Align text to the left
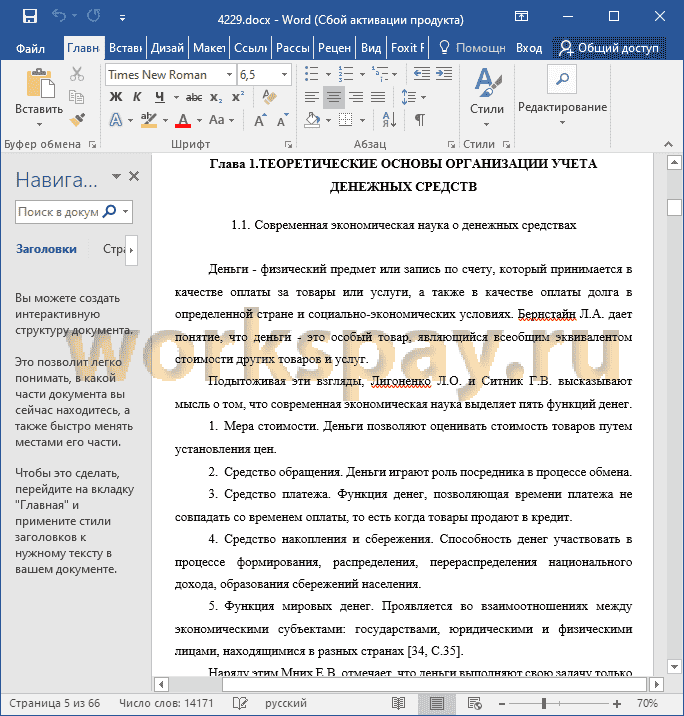 pos(312,97)
